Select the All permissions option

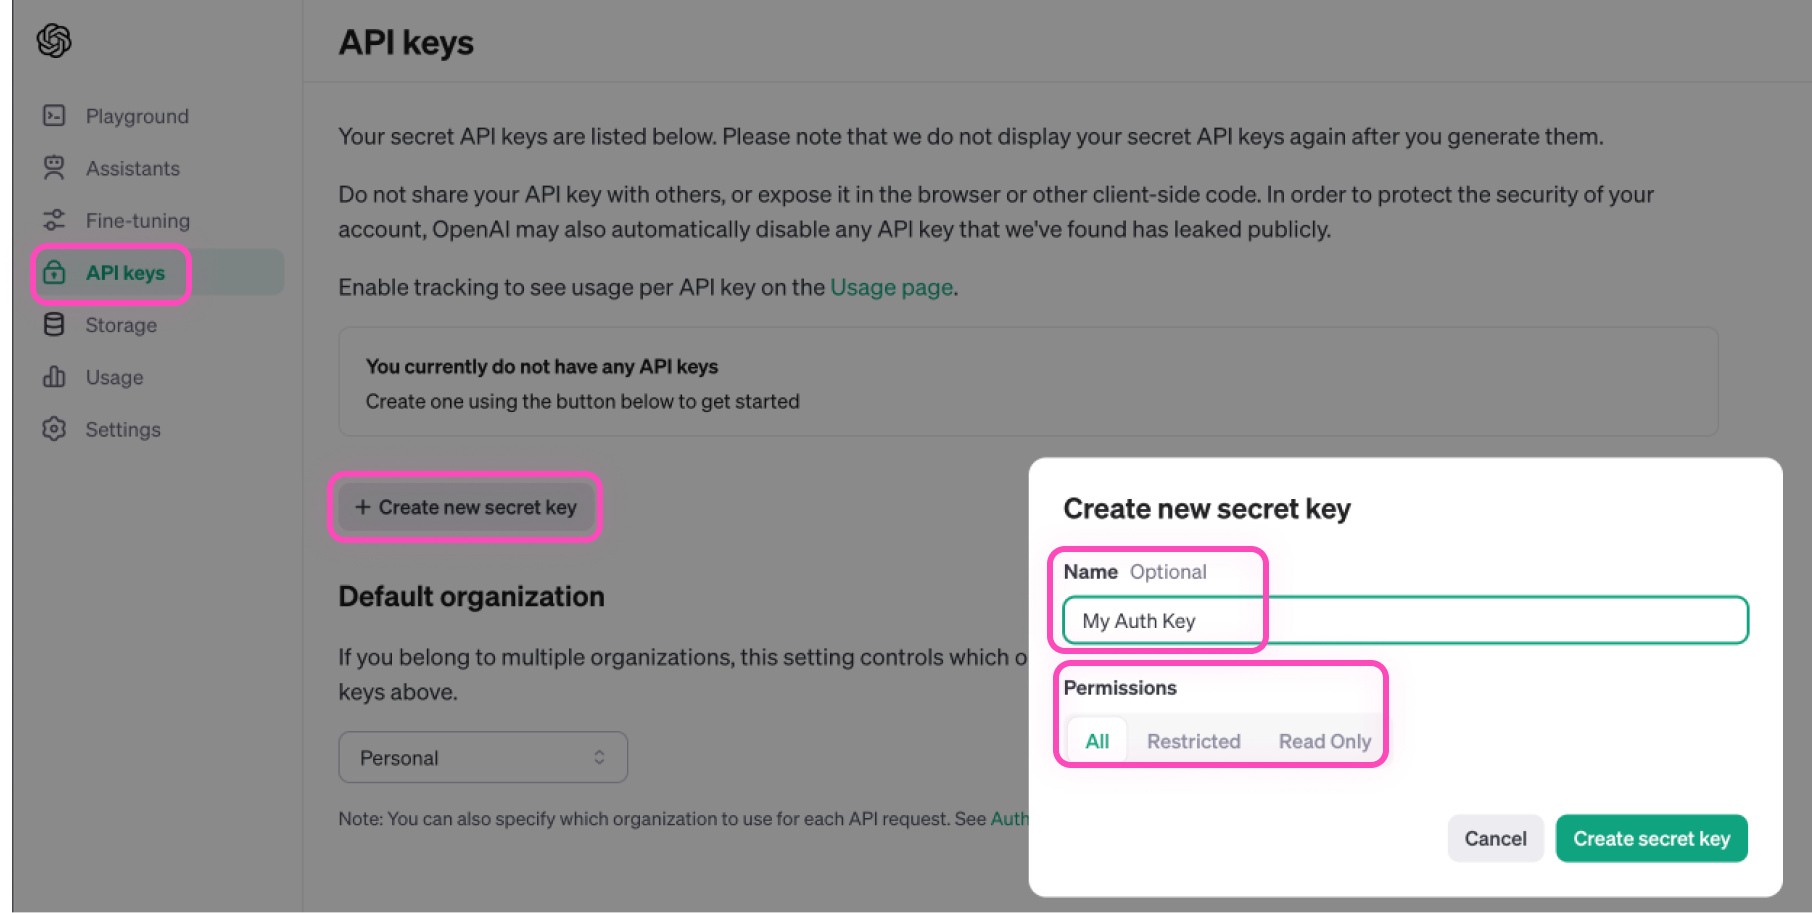click(x=1097, y=740)
